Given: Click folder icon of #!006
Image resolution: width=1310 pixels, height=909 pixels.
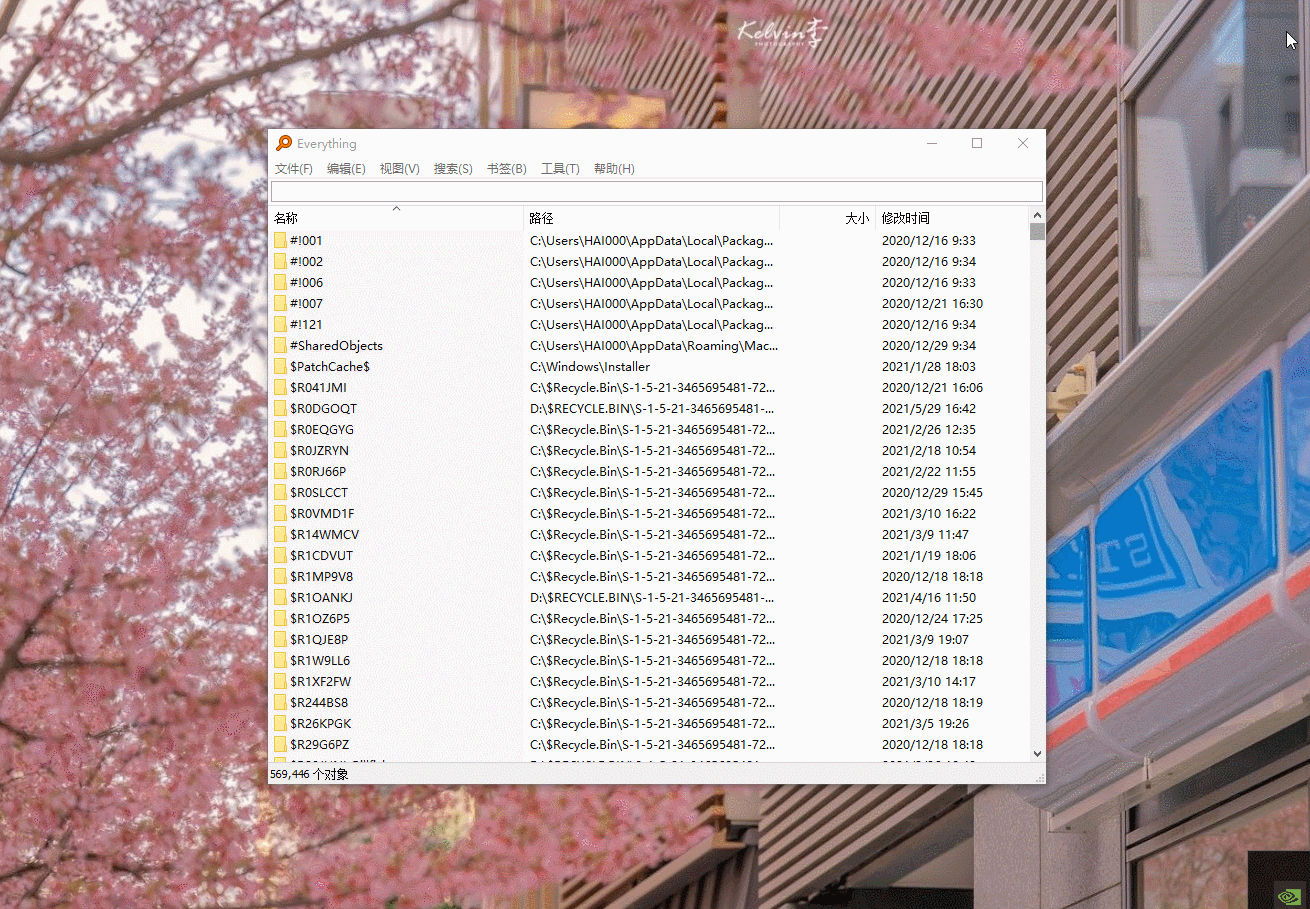Looking at the screenshot, I should tap(280, 282).
